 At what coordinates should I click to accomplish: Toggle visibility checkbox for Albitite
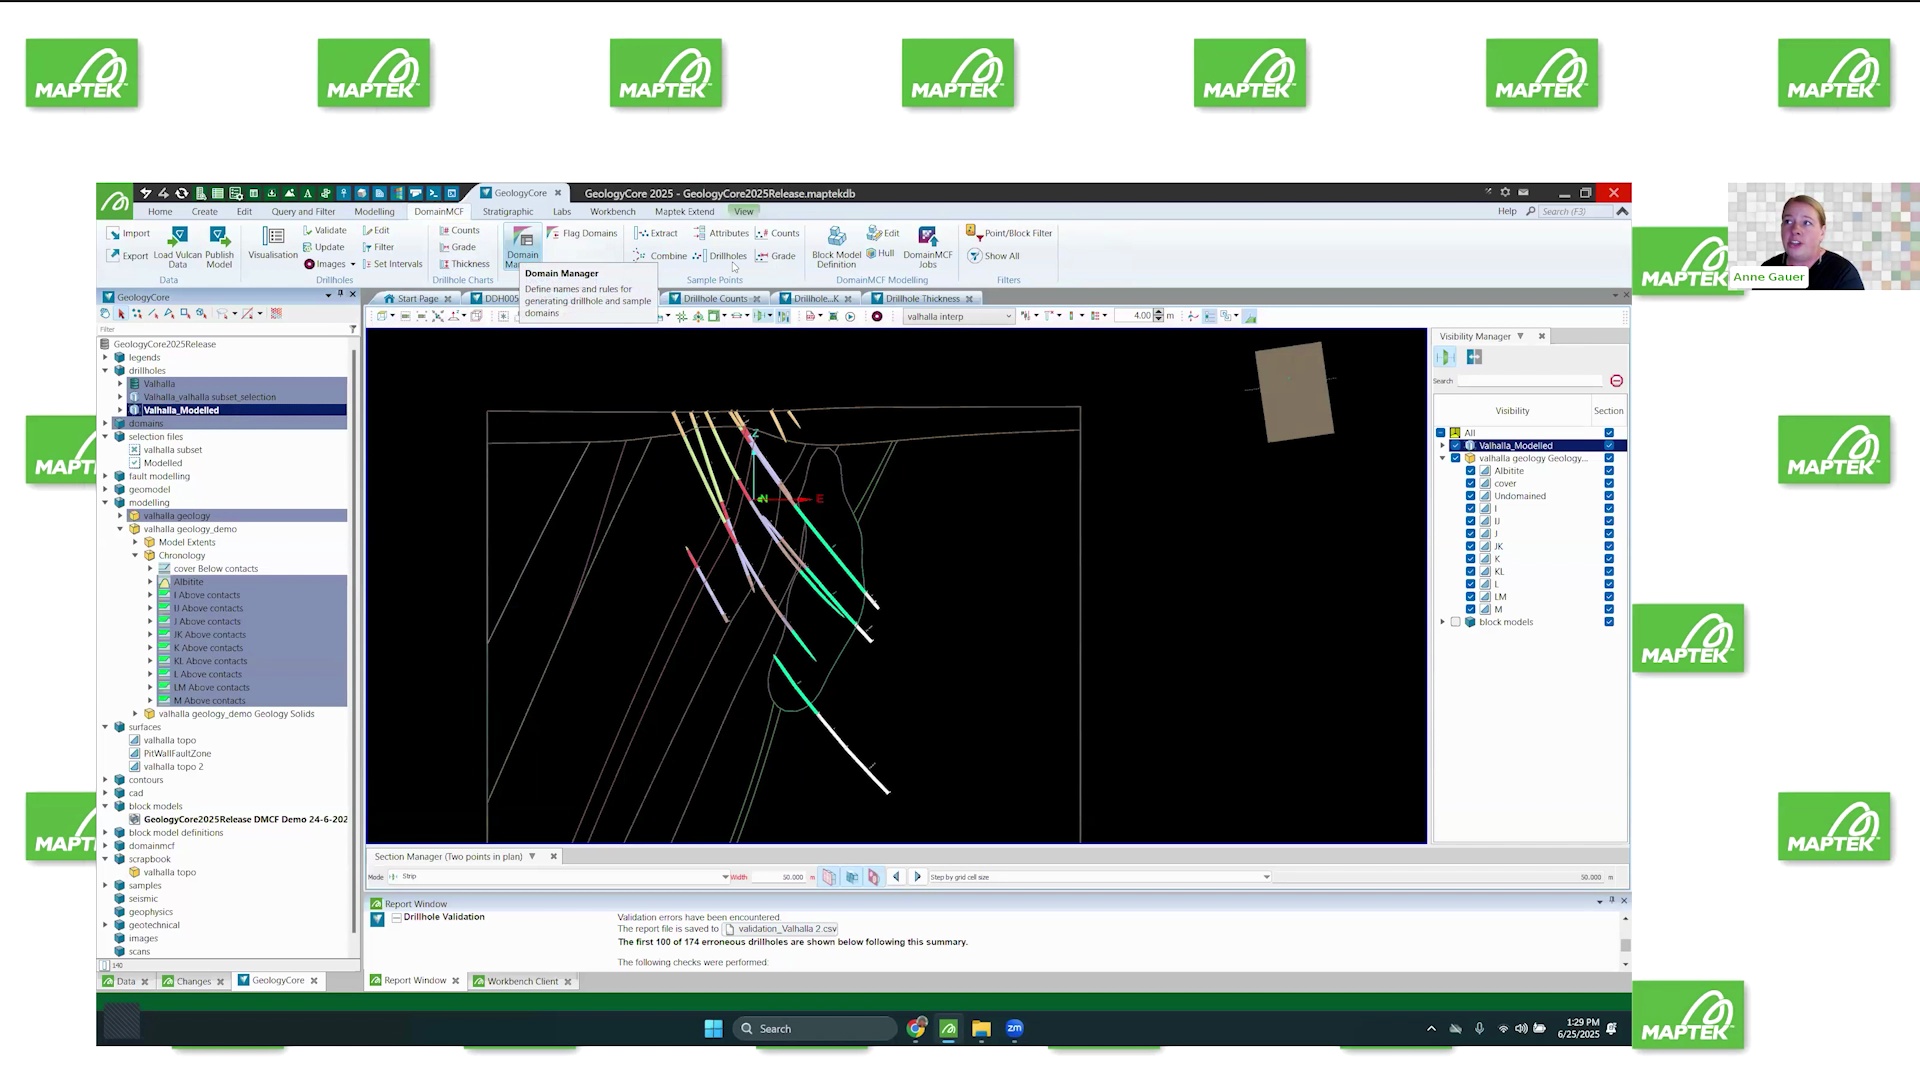coord(1471,471)
